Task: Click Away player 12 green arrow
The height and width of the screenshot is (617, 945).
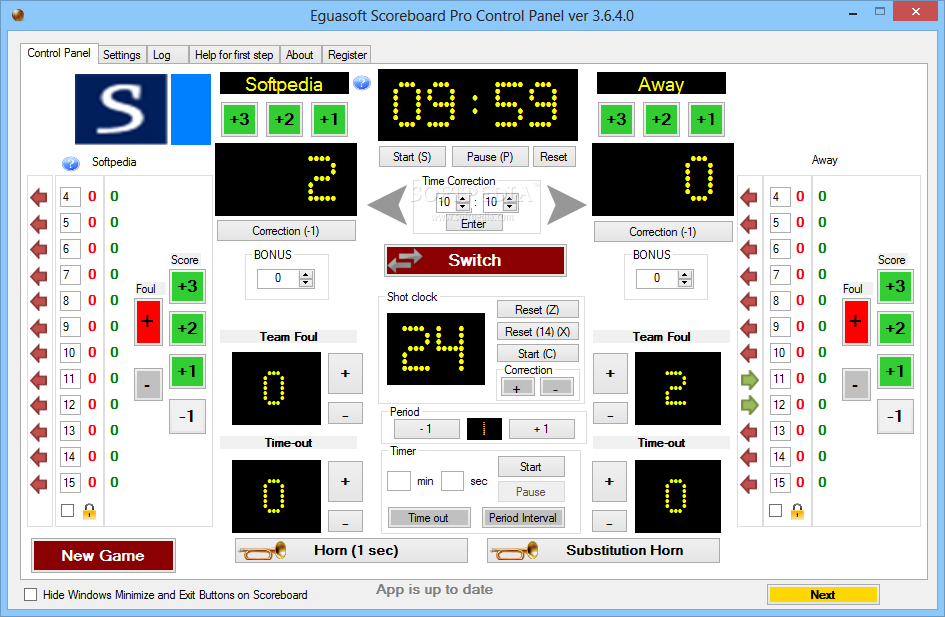Action: [749, 405]
